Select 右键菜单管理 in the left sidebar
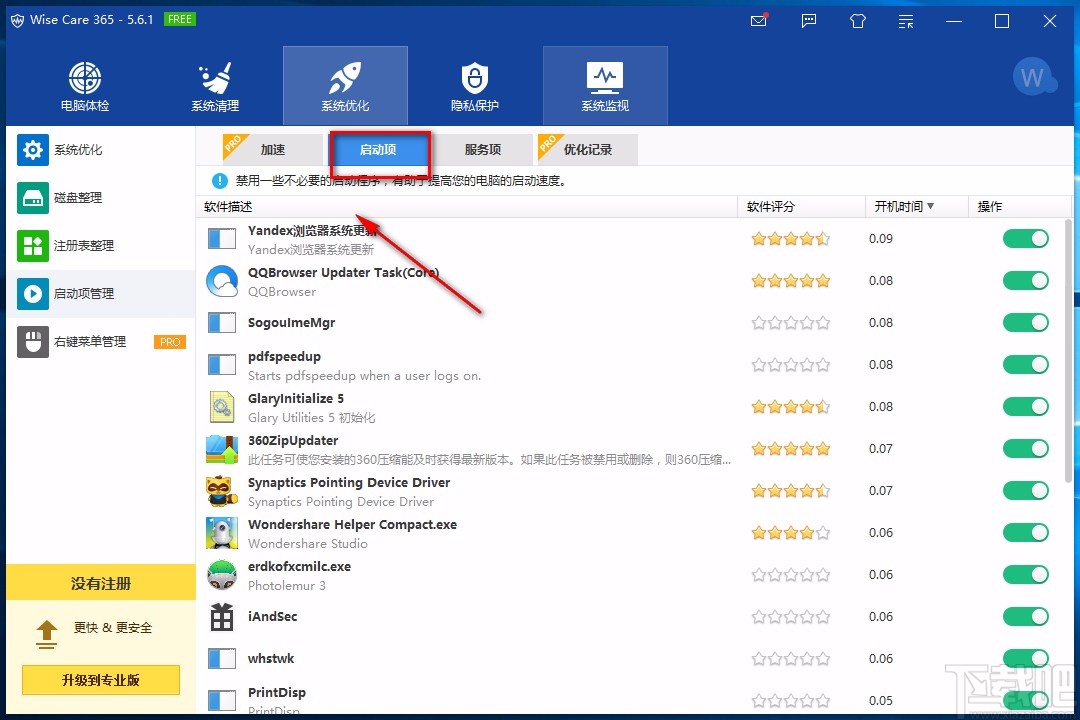 coord(101,342)
